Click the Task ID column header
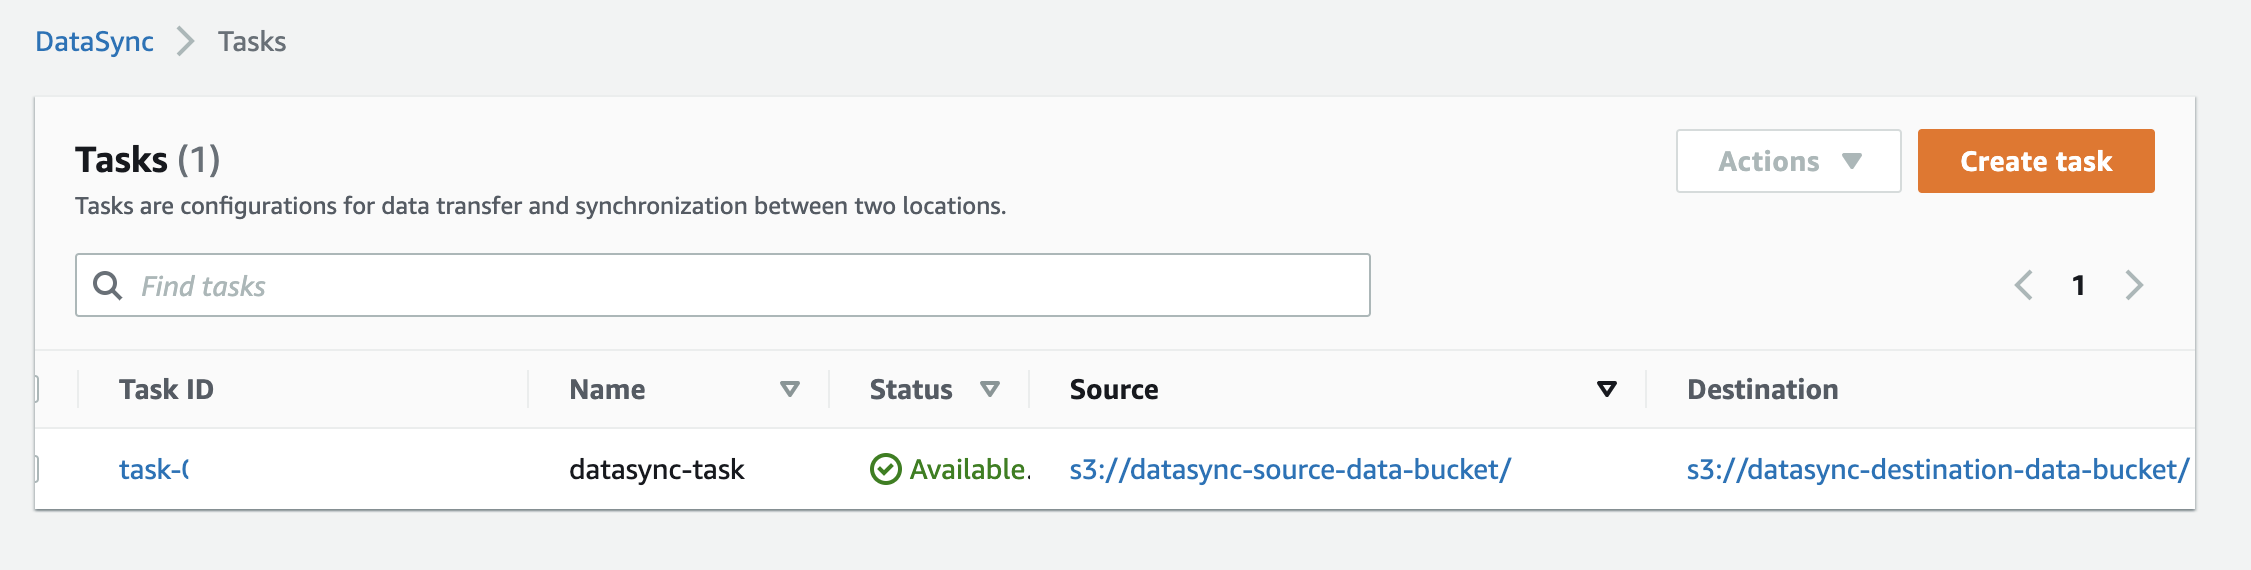Viewport: 2251px width, 570px height. 166,389
